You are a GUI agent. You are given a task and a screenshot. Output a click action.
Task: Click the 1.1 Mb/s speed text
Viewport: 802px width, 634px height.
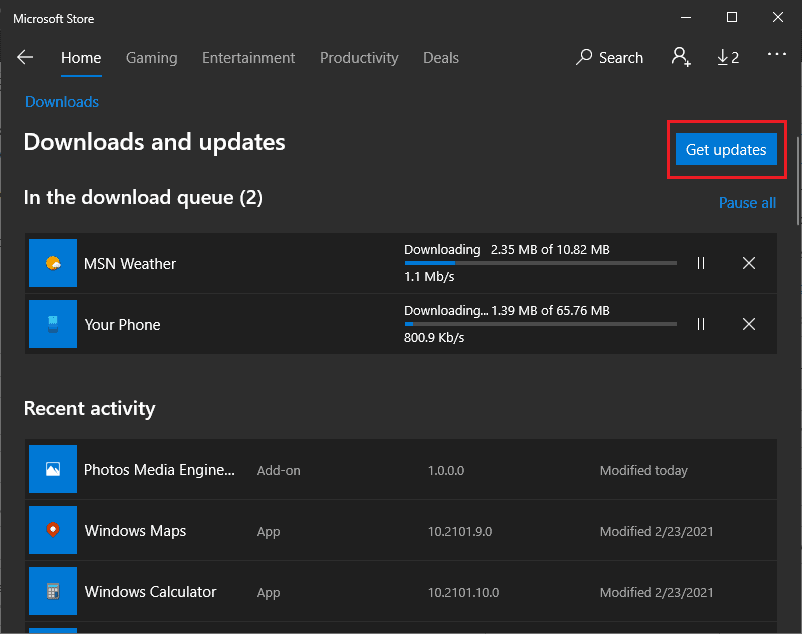429,277
